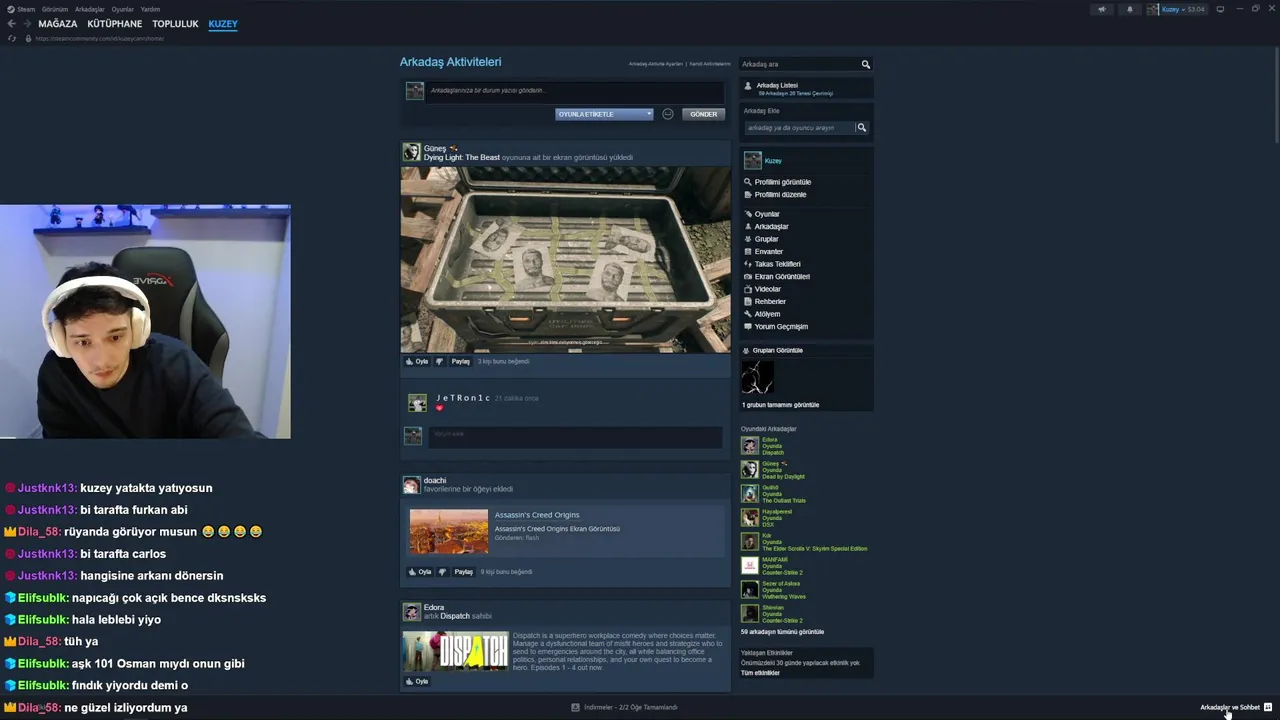The width and height of the screenshot is (1280, 720).
Task: Open Atölyem link
Action: pos(767,314)
